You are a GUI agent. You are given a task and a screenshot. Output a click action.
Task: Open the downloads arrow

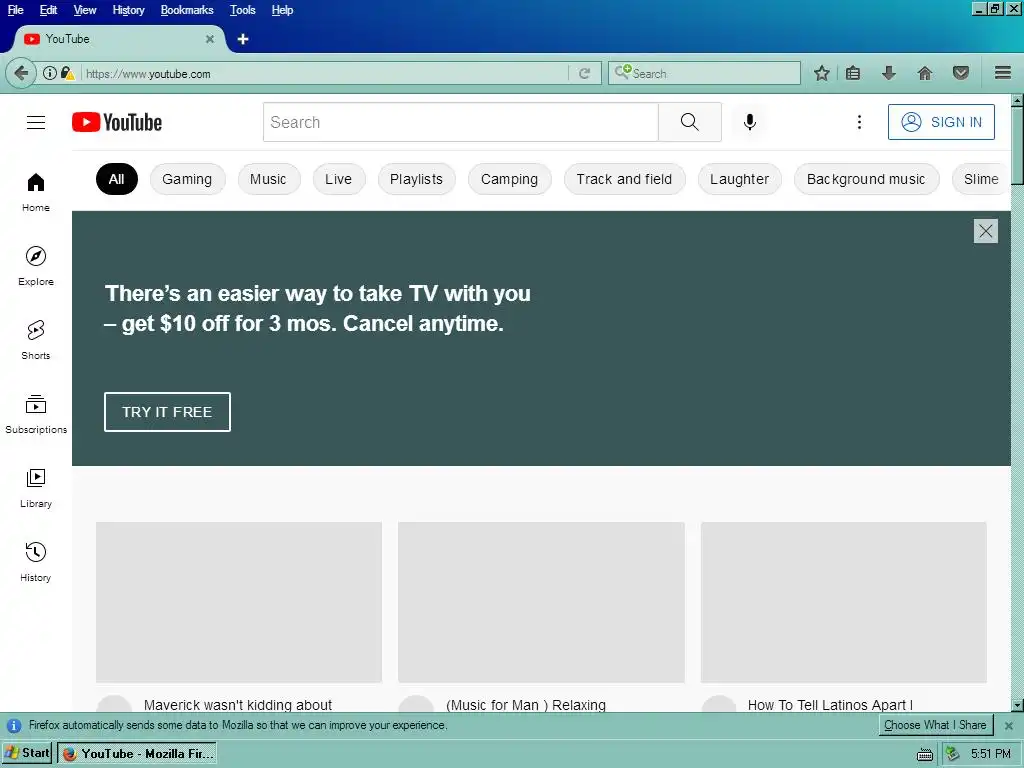pyautogui.click(x=889, y=73)
